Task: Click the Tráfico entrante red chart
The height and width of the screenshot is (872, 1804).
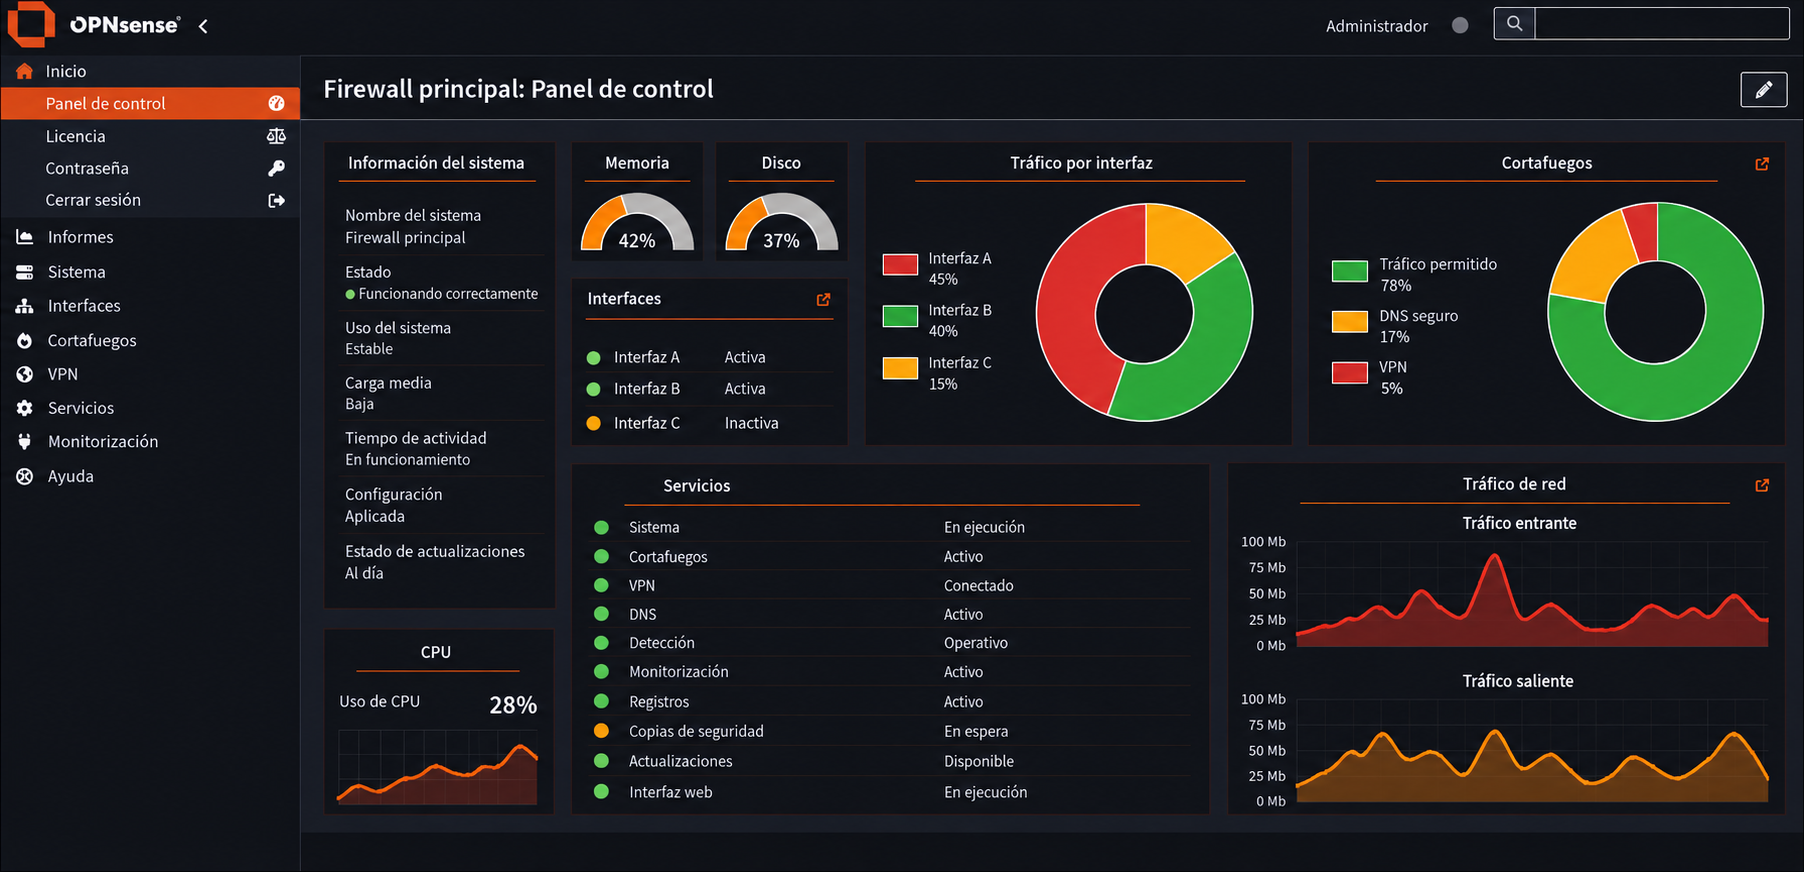Action: 1531,594
